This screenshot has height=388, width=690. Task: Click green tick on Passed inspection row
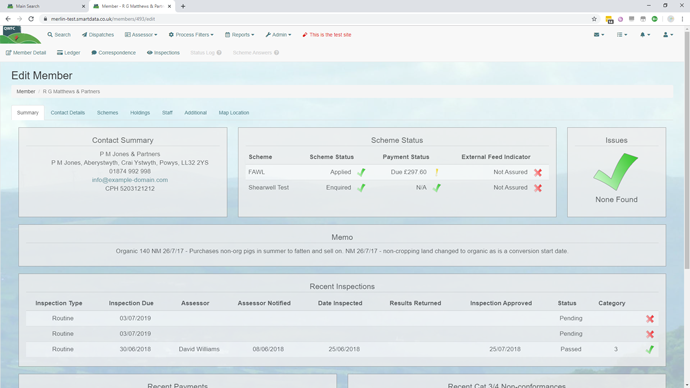click(x=650, y=350)
